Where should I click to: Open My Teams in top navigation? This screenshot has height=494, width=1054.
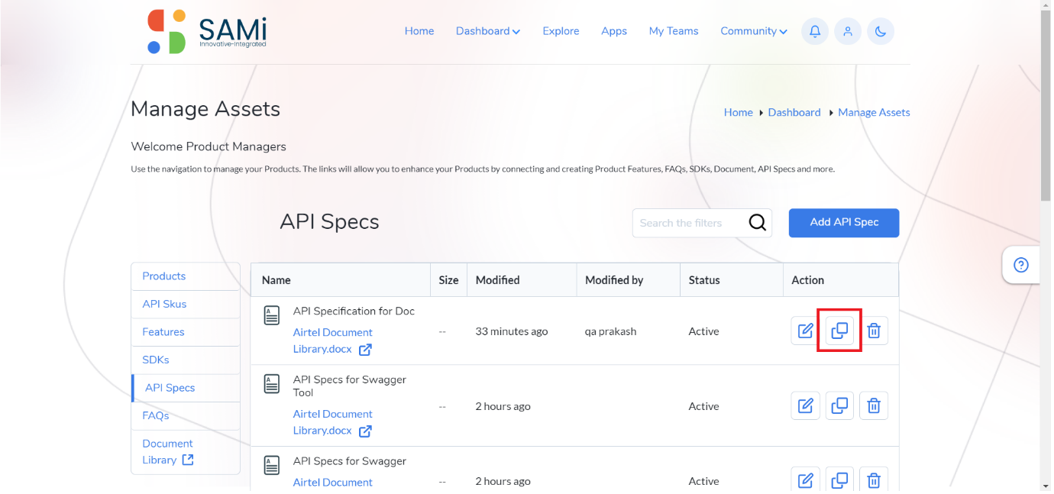(674, 31)
